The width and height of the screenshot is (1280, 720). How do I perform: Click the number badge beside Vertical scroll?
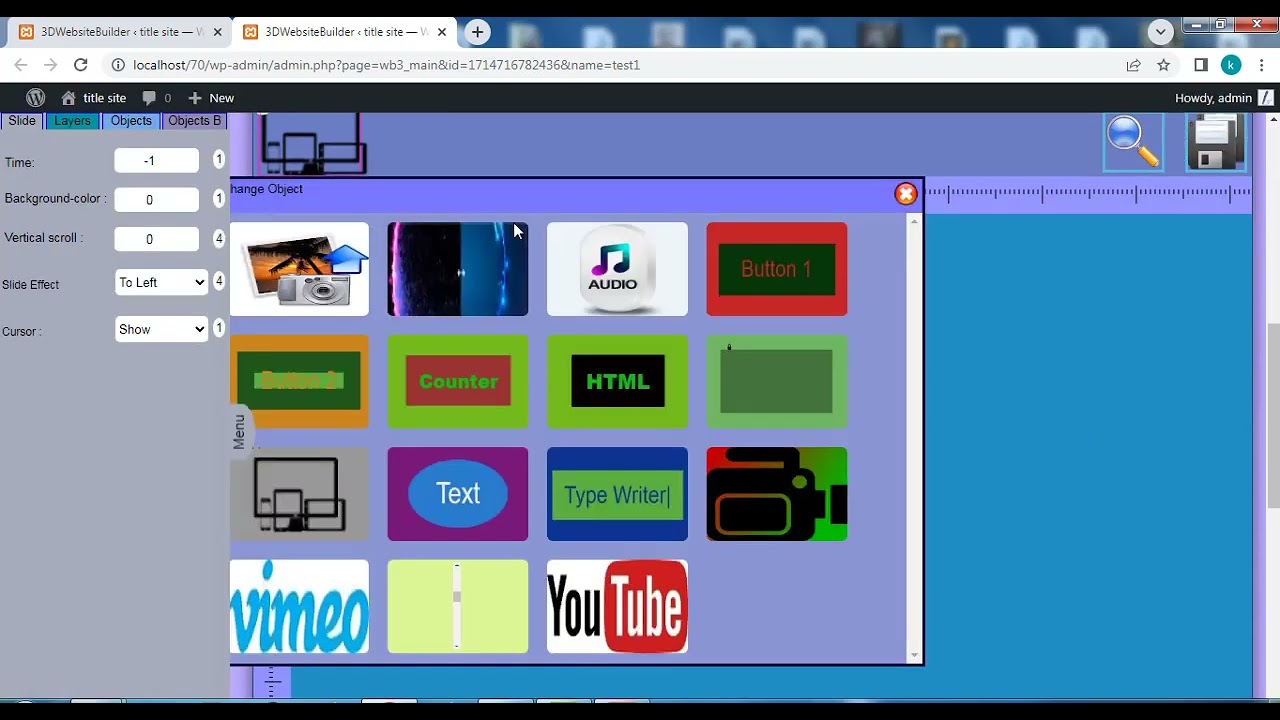pos(219,239)
